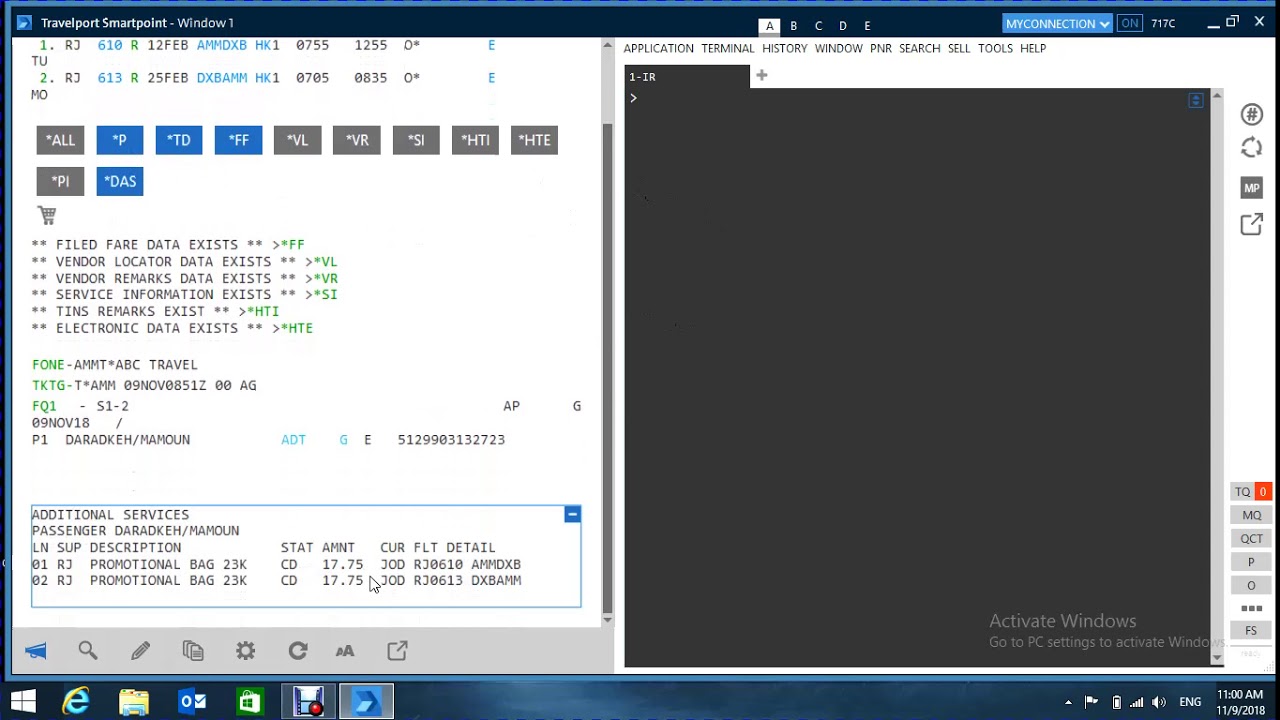Open the TQ queue counter in sidebar
1280x720 pixels.
pyautogui.click(x=1251, y=492)
